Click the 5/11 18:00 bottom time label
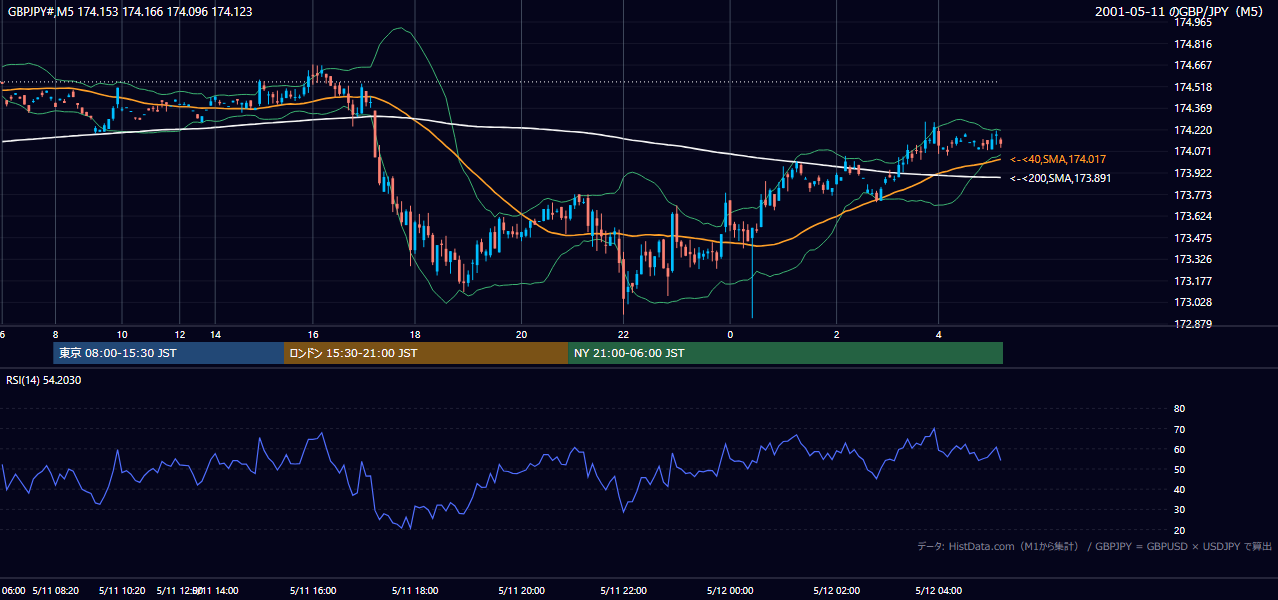The image size is (1278, 600). [x=413, y=591]
